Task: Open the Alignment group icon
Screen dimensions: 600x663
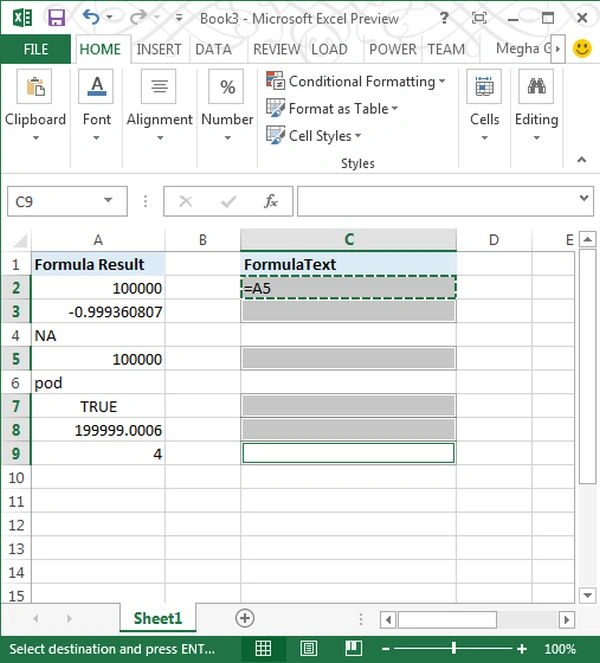Action: [159, 87]
